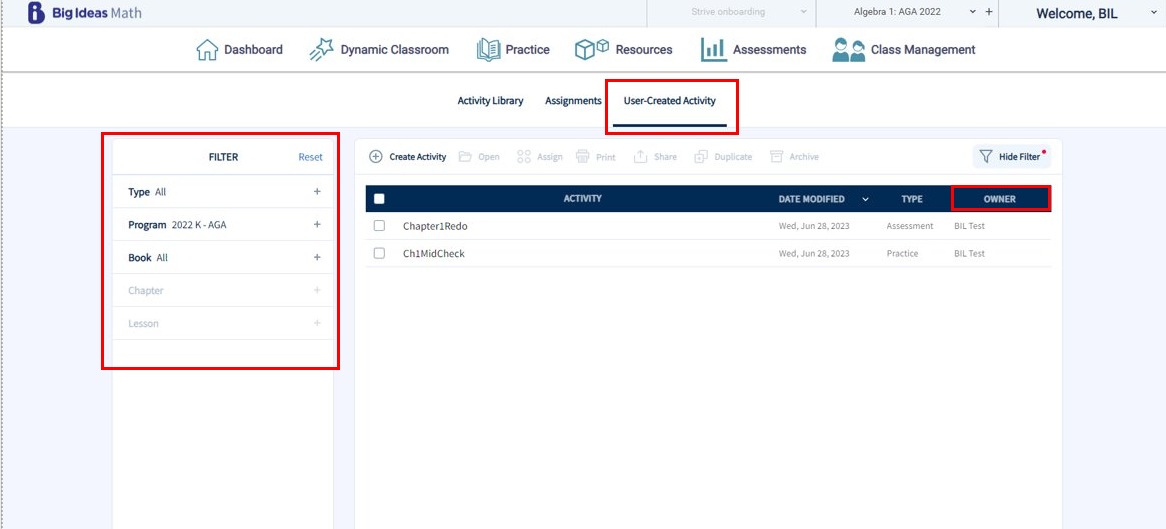Click the Duplicate button label
This screenshot has height=529, width=1166.
(x=733, y=157)
